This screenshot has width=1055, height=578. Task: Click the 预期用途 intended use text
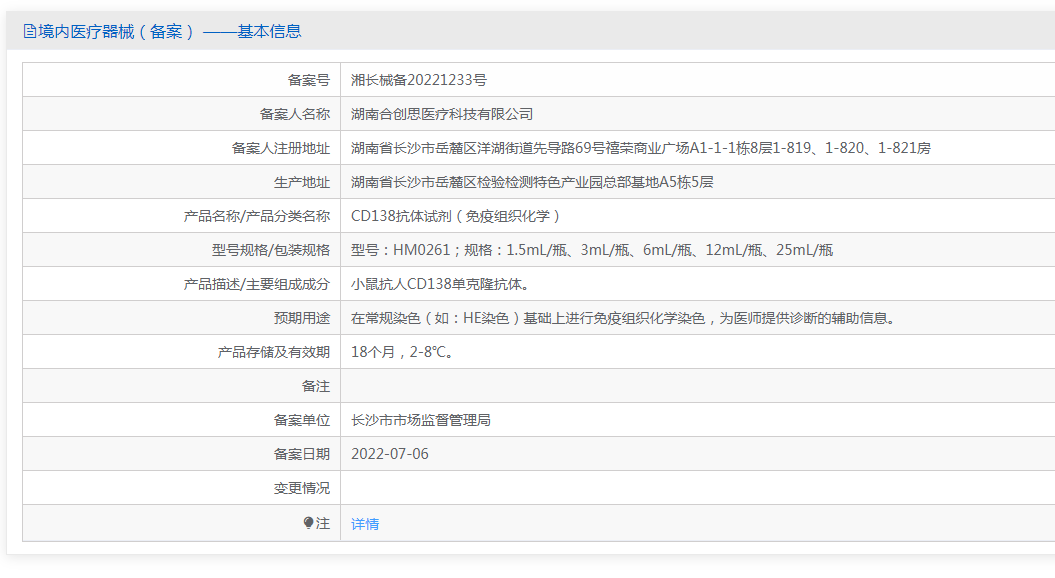[625, 318]
